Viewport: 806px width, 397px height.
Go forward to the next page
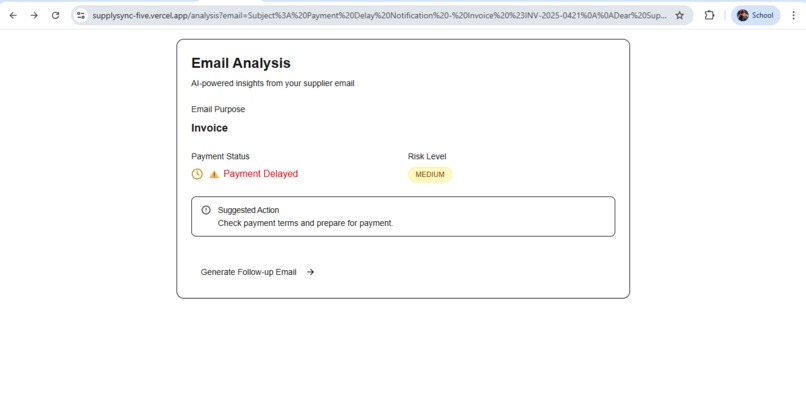tap(34, 15)
